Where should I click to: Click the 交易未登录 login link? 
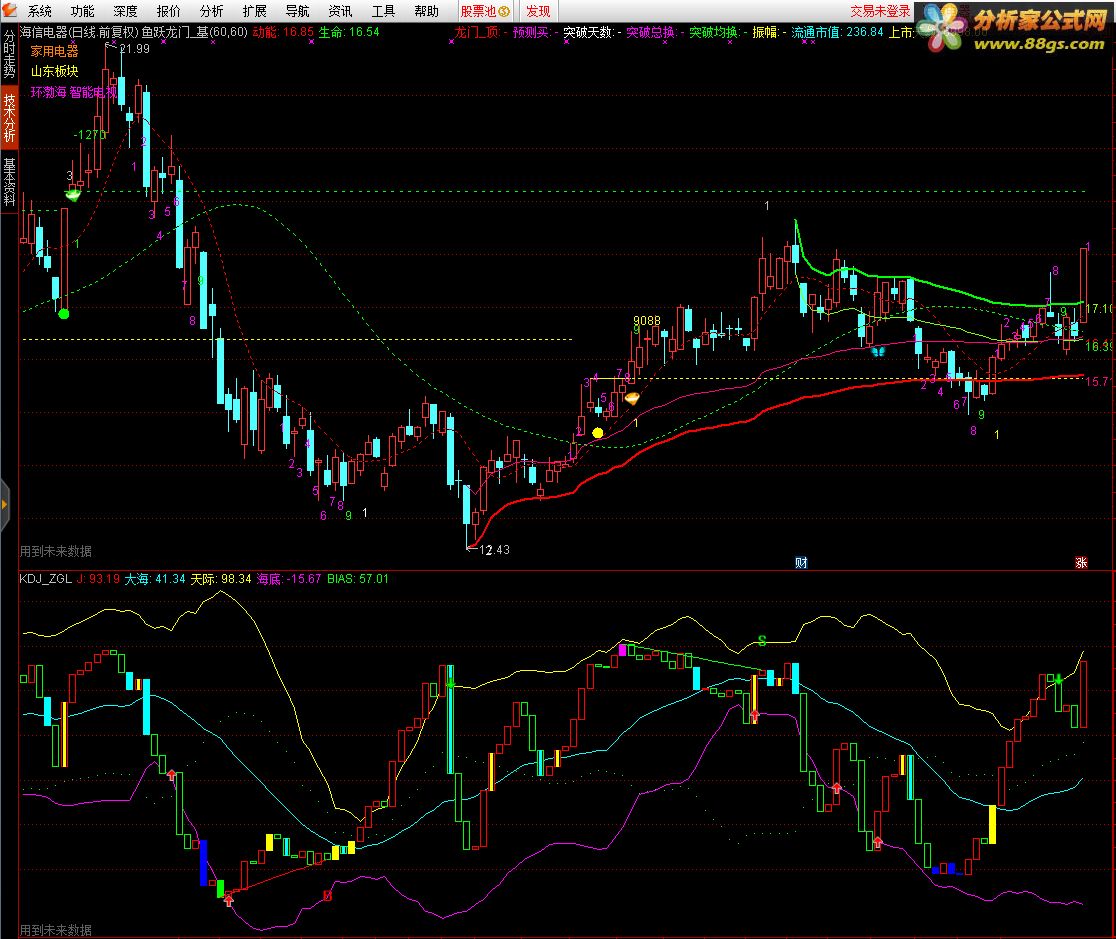click(880, 11)
